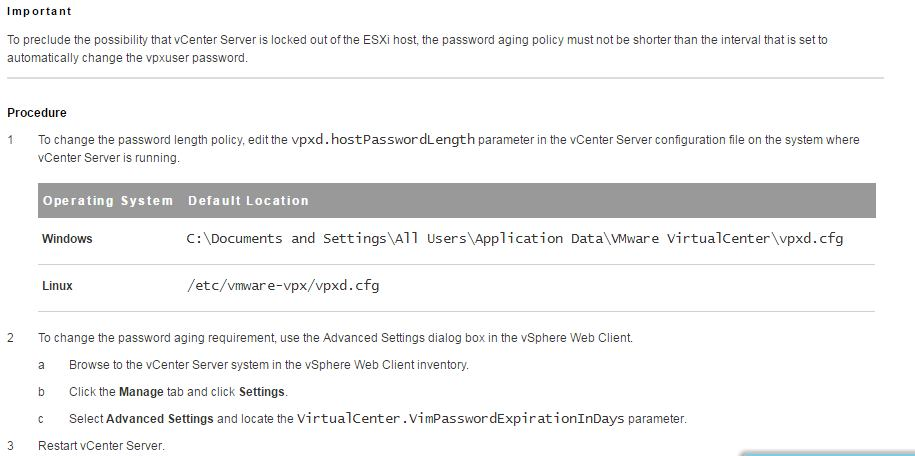Click the Windows vpxd.cfg file path
Image resolution: width=915 pixels, height=456 pixels.
tap(515, 239)
